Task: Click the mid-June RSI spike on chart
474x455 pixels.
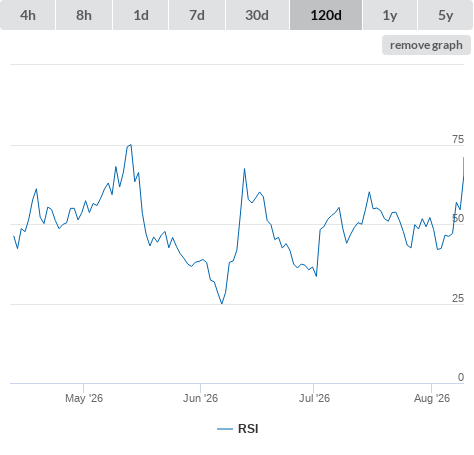Action: [x=244, y=169]
